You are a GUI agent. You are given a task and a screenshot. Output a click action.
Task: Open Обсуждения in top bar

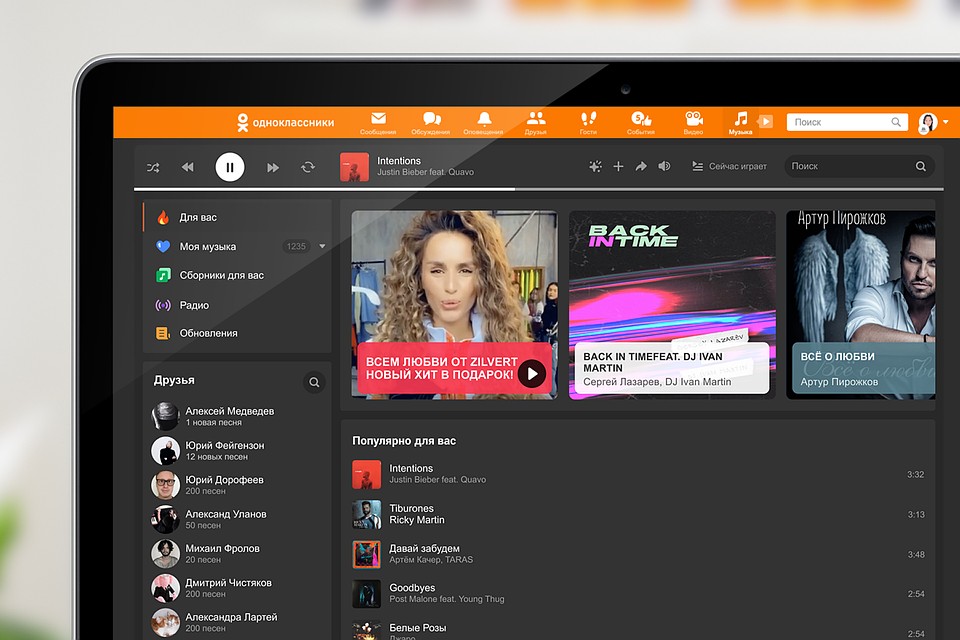pyautogui.click(x=431, y=122)
